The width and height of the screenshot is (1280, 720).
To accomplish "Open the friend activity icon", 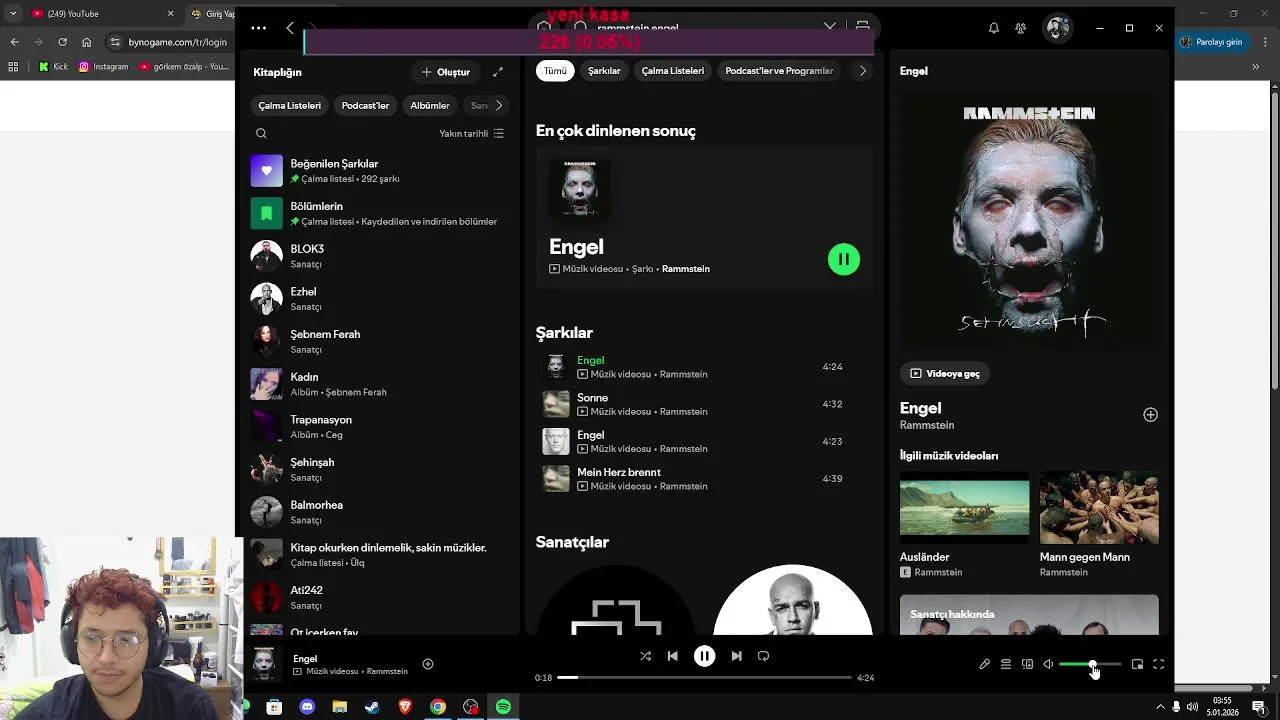I will click(1020, 28).
